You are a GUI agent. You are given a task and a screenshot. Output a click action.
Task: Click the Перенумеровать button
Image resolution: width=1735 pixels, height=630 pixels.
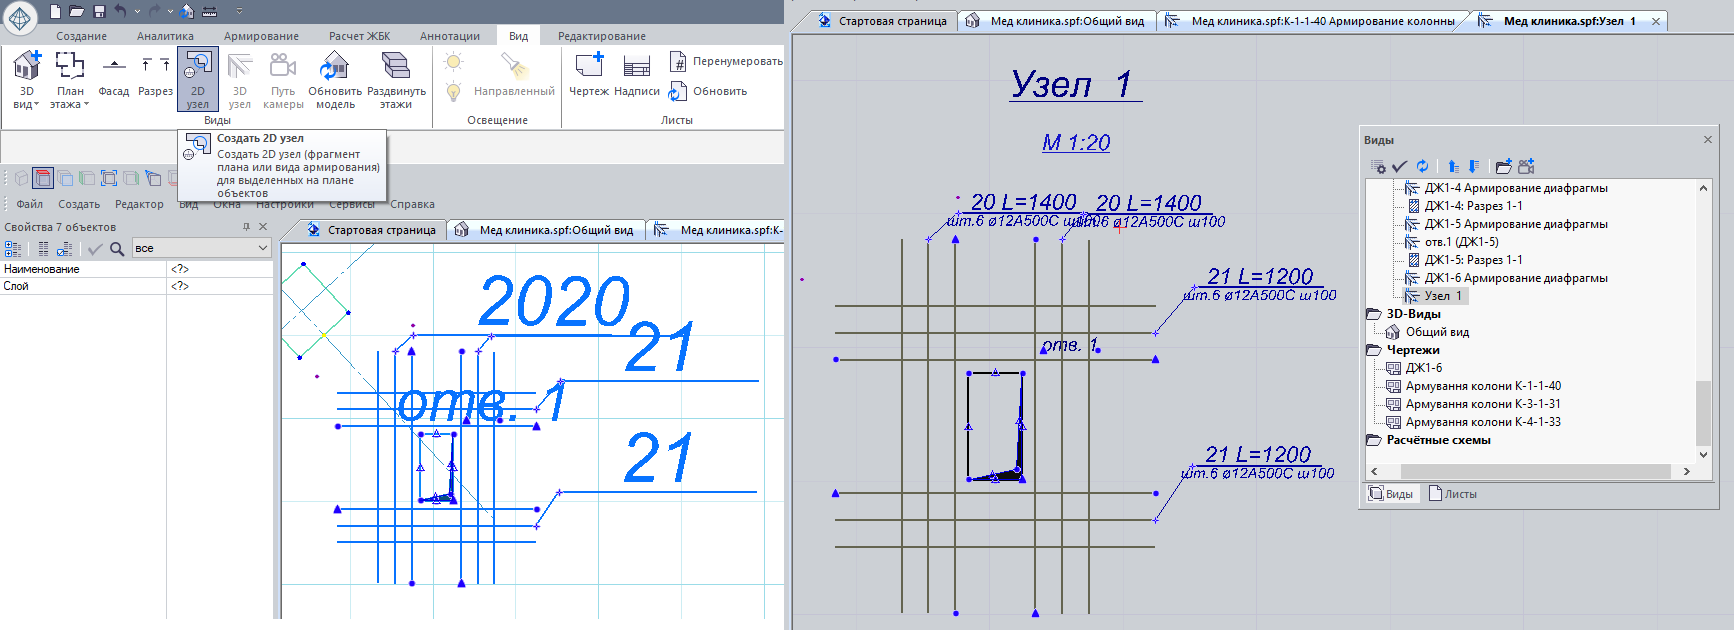726,61
